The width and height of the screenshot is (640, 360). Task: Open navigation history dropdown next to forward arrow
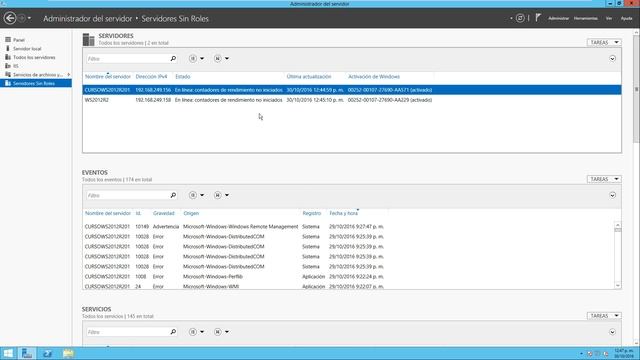29,18
